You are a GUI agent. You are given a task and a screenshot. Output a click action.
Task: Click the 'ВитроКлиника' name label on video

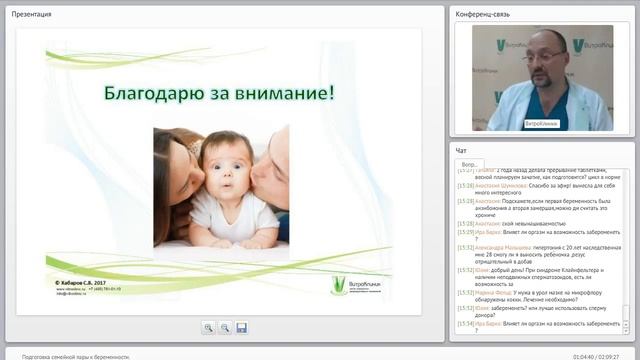click(x=542, y=124)
